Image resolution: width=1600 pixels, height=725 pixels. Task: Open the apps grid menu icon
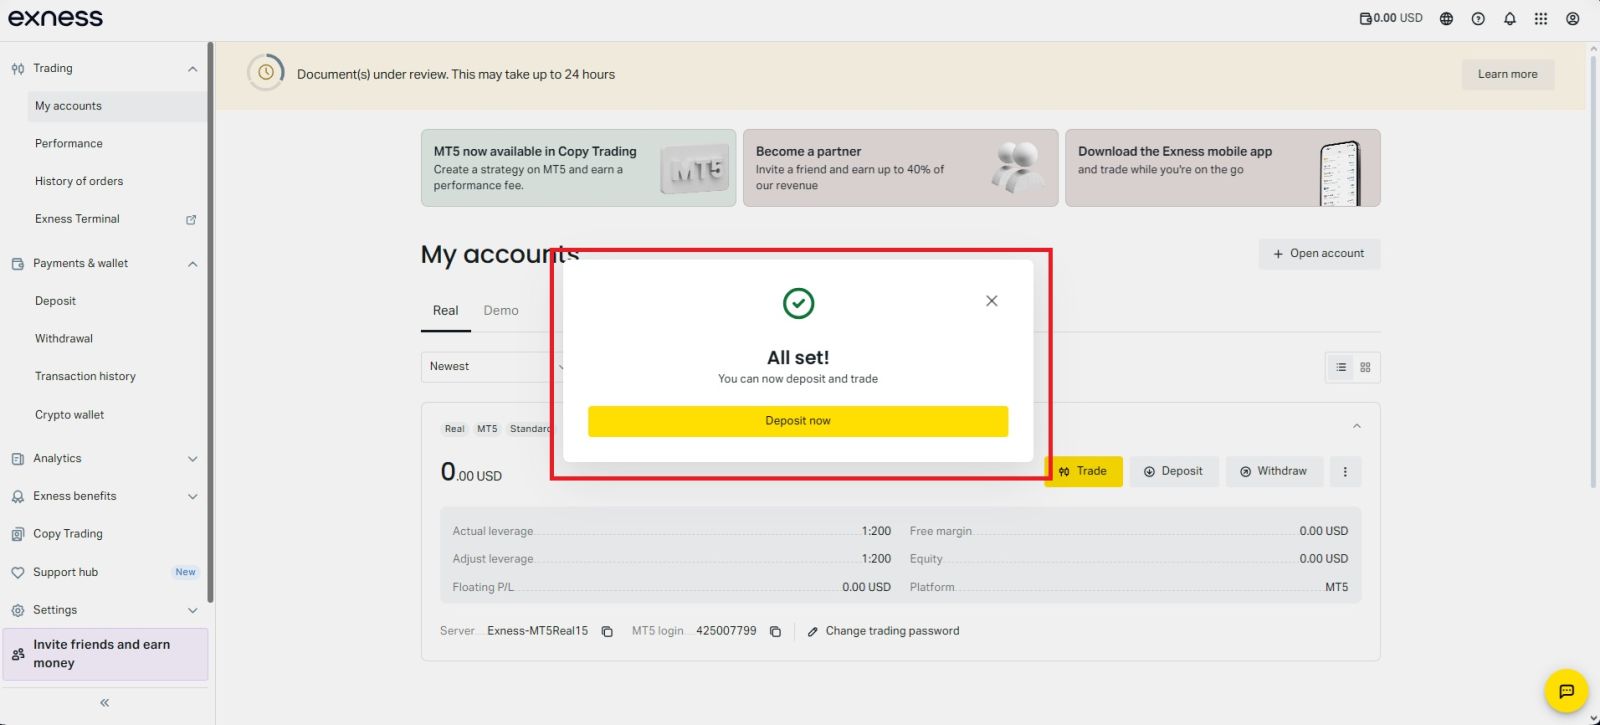[x=1541, y=18]
